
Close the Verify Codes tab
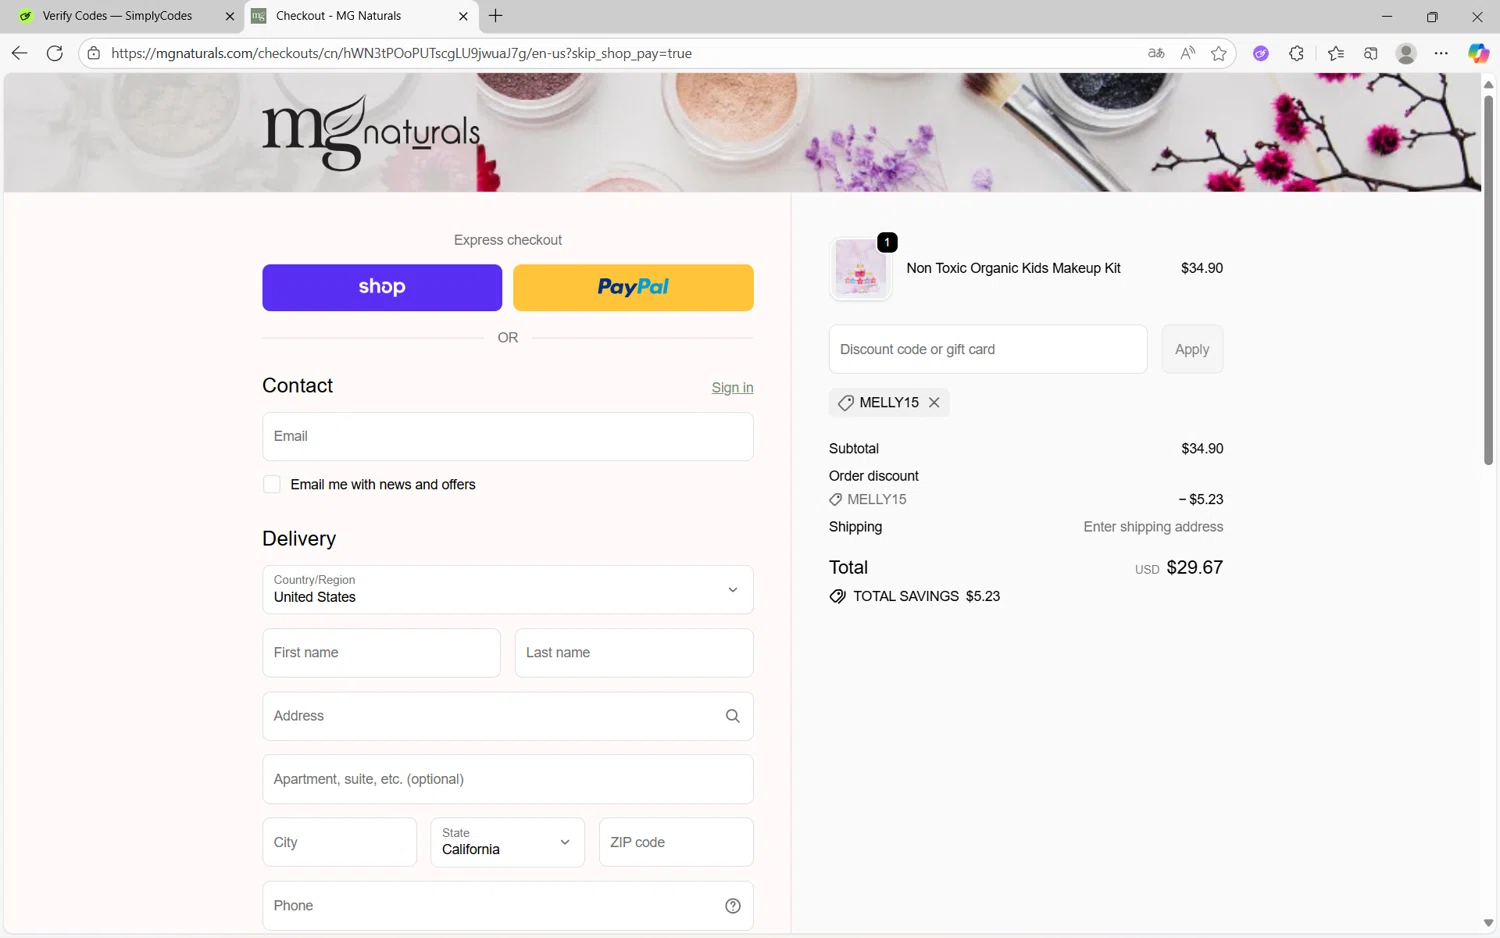tap(230, 16)
